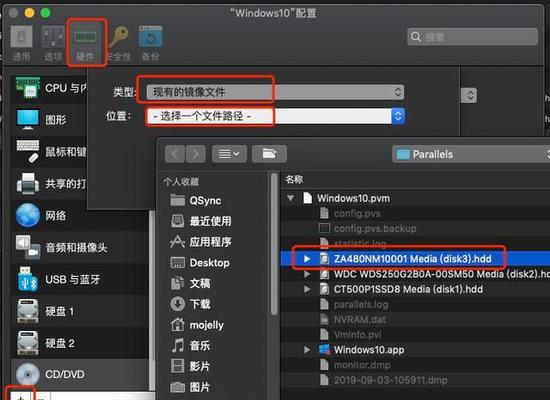This screenshot has width=550, height=400.
Task: Select Windows10.pvm row
Action: coord(415,198)
